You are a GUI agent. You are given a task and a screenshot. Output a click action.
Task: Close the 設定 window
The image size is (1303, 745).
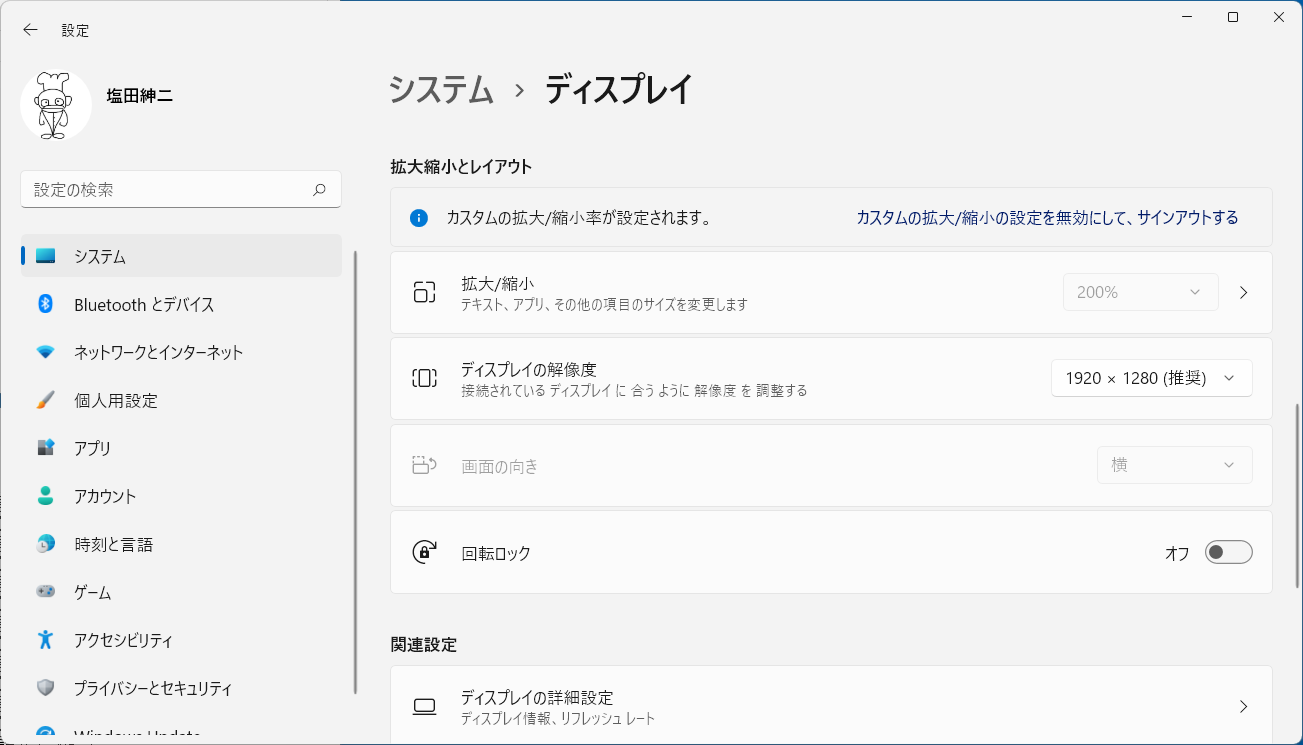pos(1279,17)
